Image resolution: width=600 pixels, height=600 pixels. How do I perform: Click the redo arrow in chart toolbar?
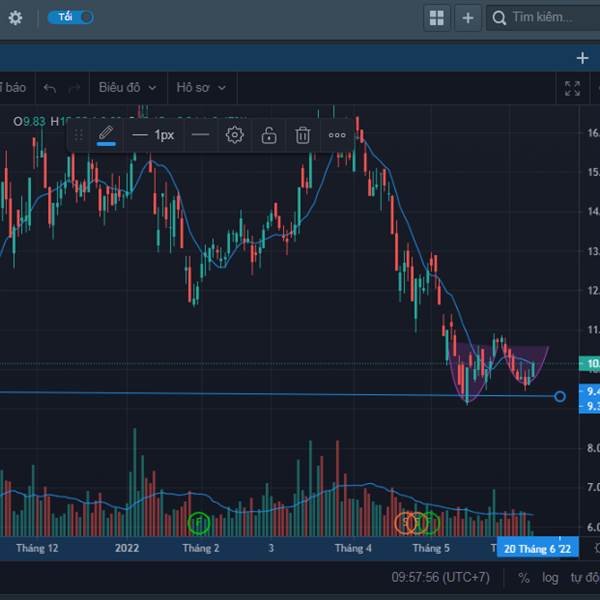click(74, 88)
